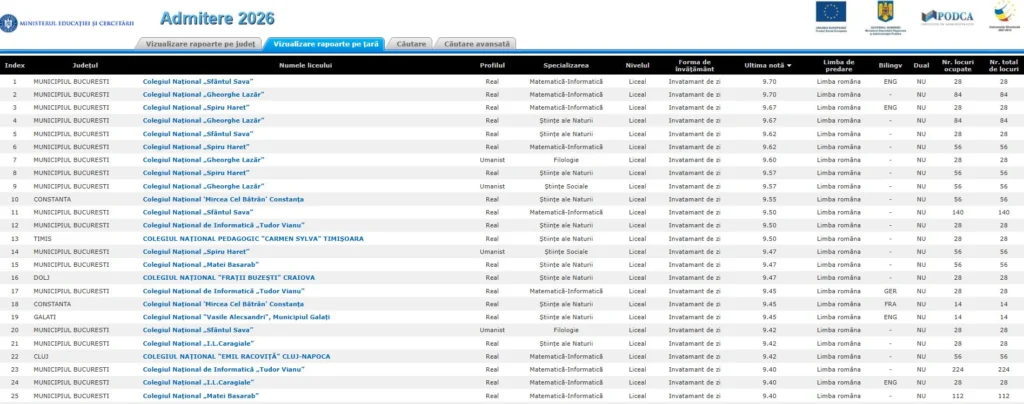Click the 9.60 grade in row 7
Viewport: 1024px width, 404px height.
pos(769,160)
